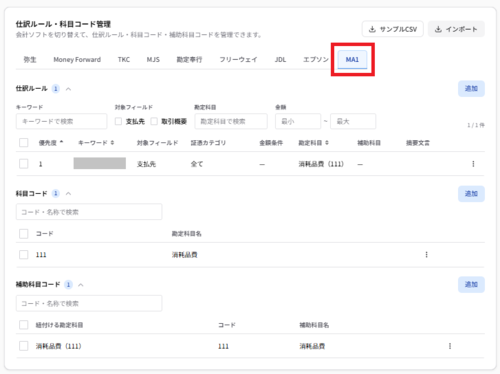500x374 pixels.
Task: Open the JDL tab
Action: (x=280, y=60)
